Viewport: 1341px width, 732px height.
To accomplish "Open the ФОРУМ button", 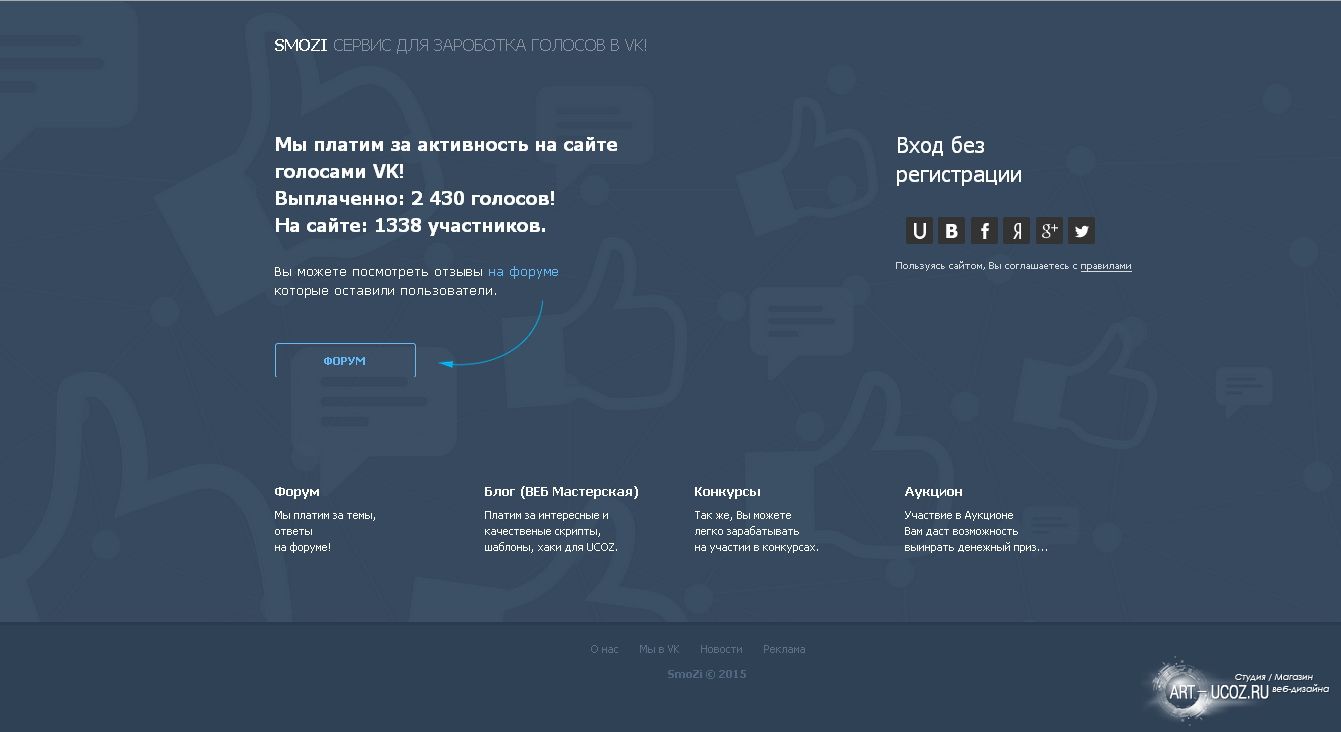I will pos(345,360).
